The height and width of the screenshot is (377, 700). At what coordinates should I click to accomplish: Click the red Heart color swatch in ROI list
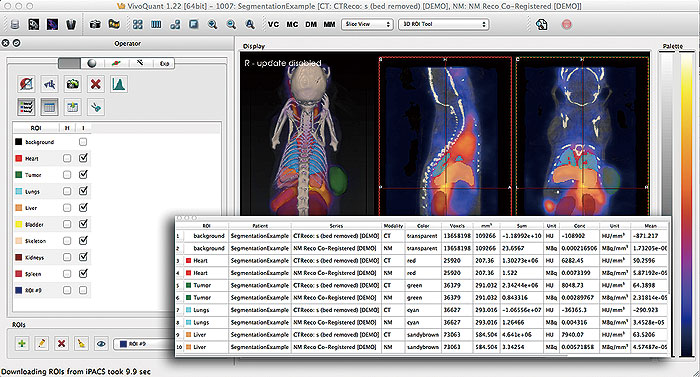19,159
